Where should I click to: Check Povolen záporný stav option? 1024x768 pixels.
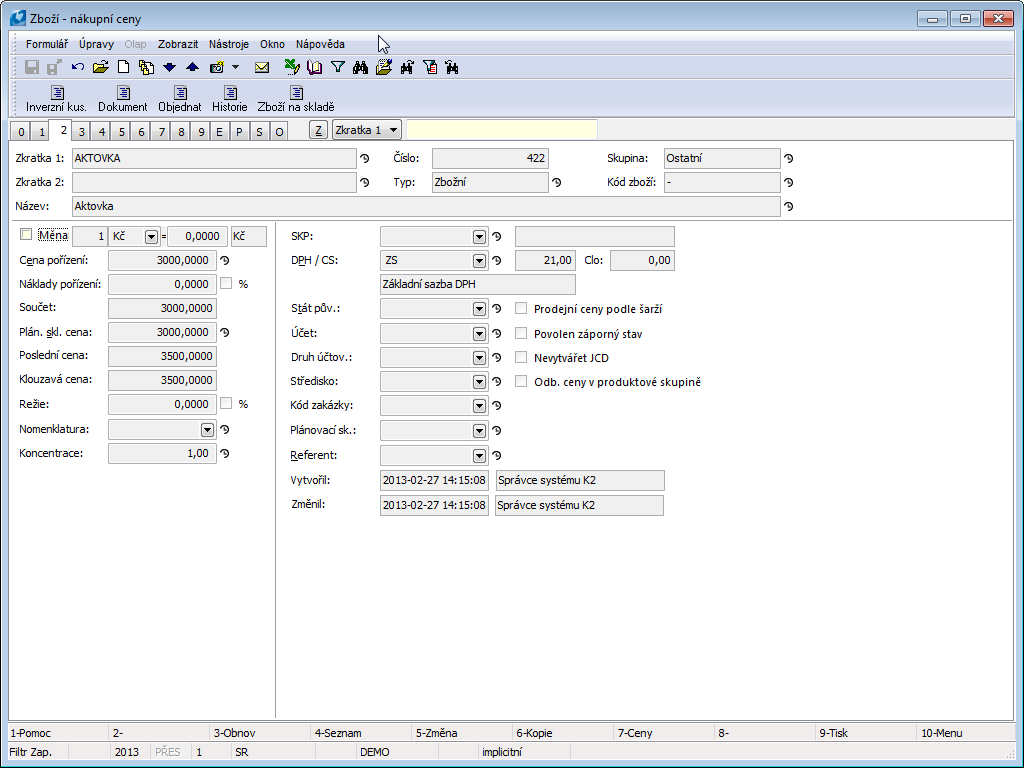click(x=521, y=333)
